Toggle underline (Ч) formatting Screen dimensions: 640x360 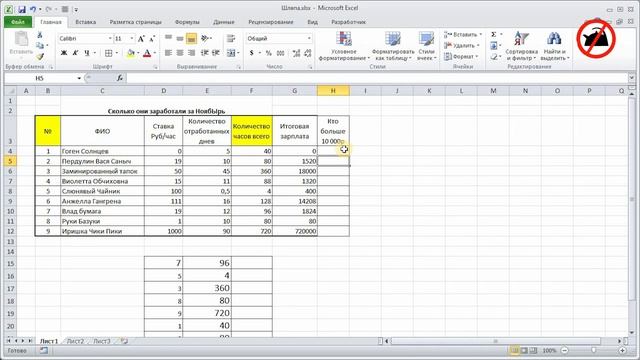click(x=87, y=53)
